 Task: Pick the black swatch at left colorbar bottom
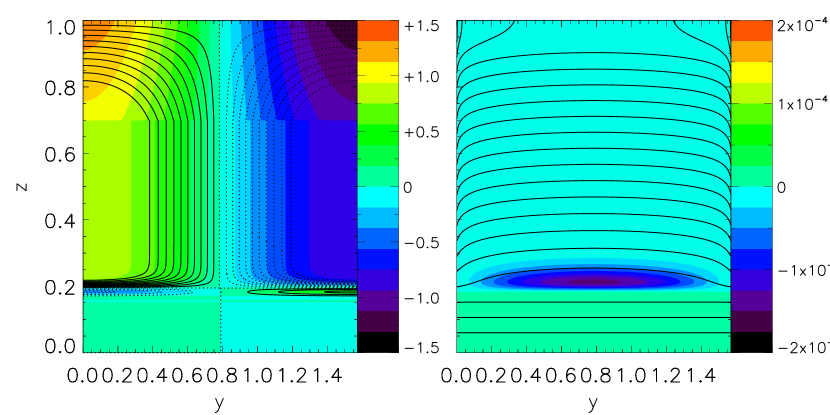point(378,342)
